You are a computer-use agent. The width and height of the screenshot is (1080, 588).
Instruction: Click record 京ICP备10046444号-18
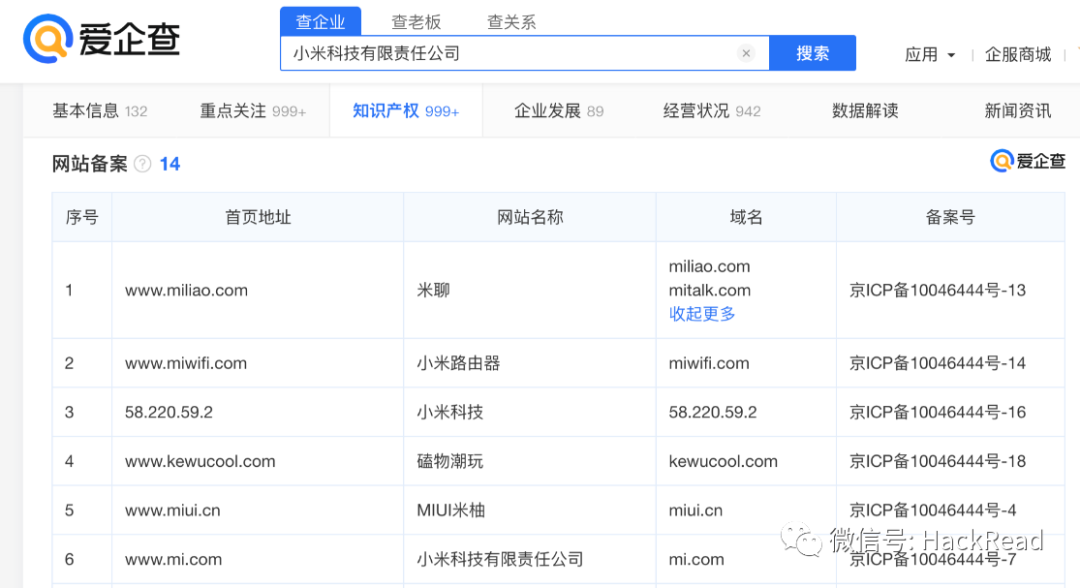[937, 461]
